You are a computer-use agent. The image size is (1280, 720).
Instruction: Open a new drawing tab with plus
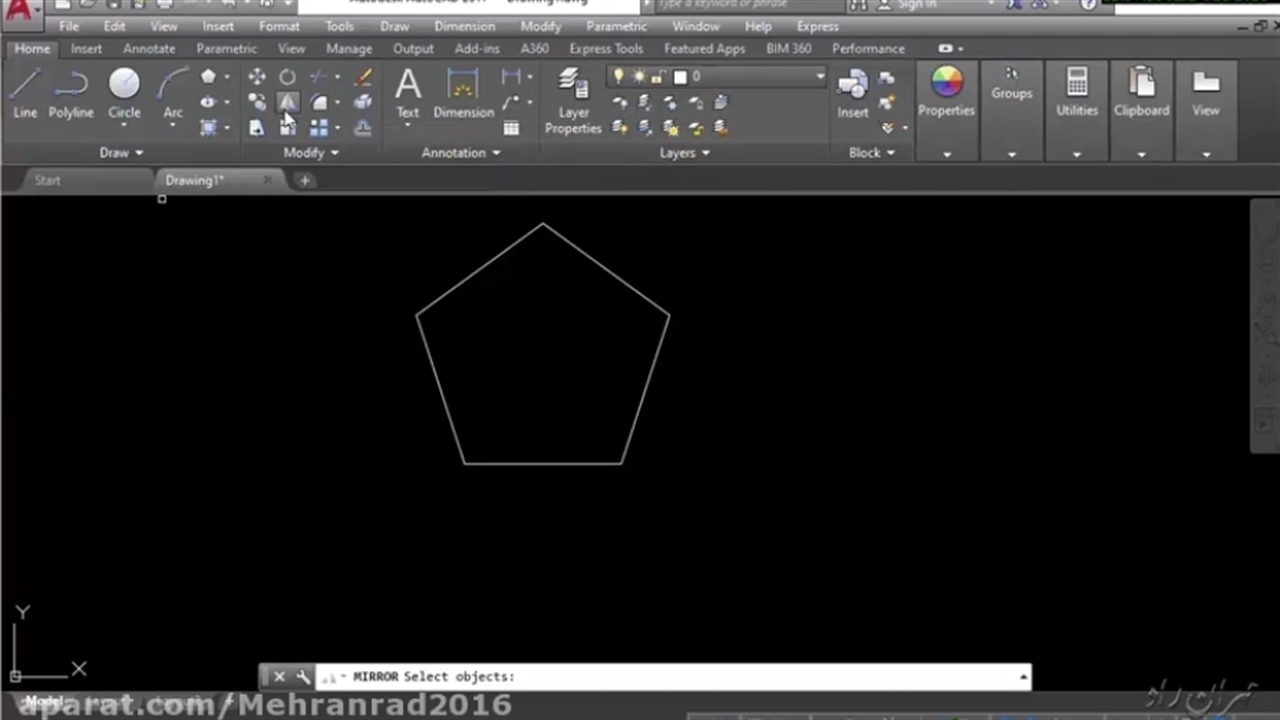tap(305, 180)
